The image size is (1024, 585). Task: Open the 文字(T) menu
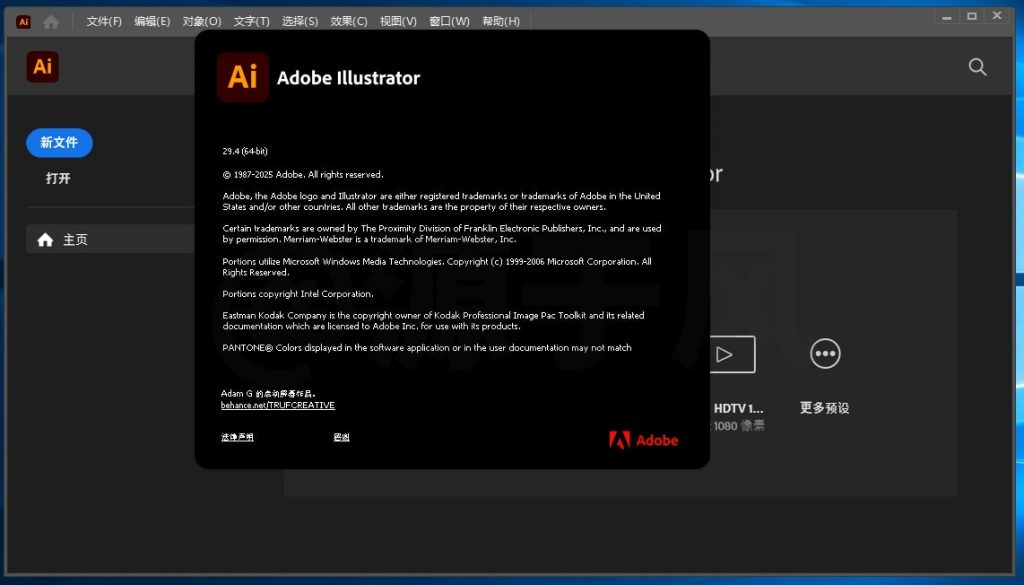(x=251, y=22)
